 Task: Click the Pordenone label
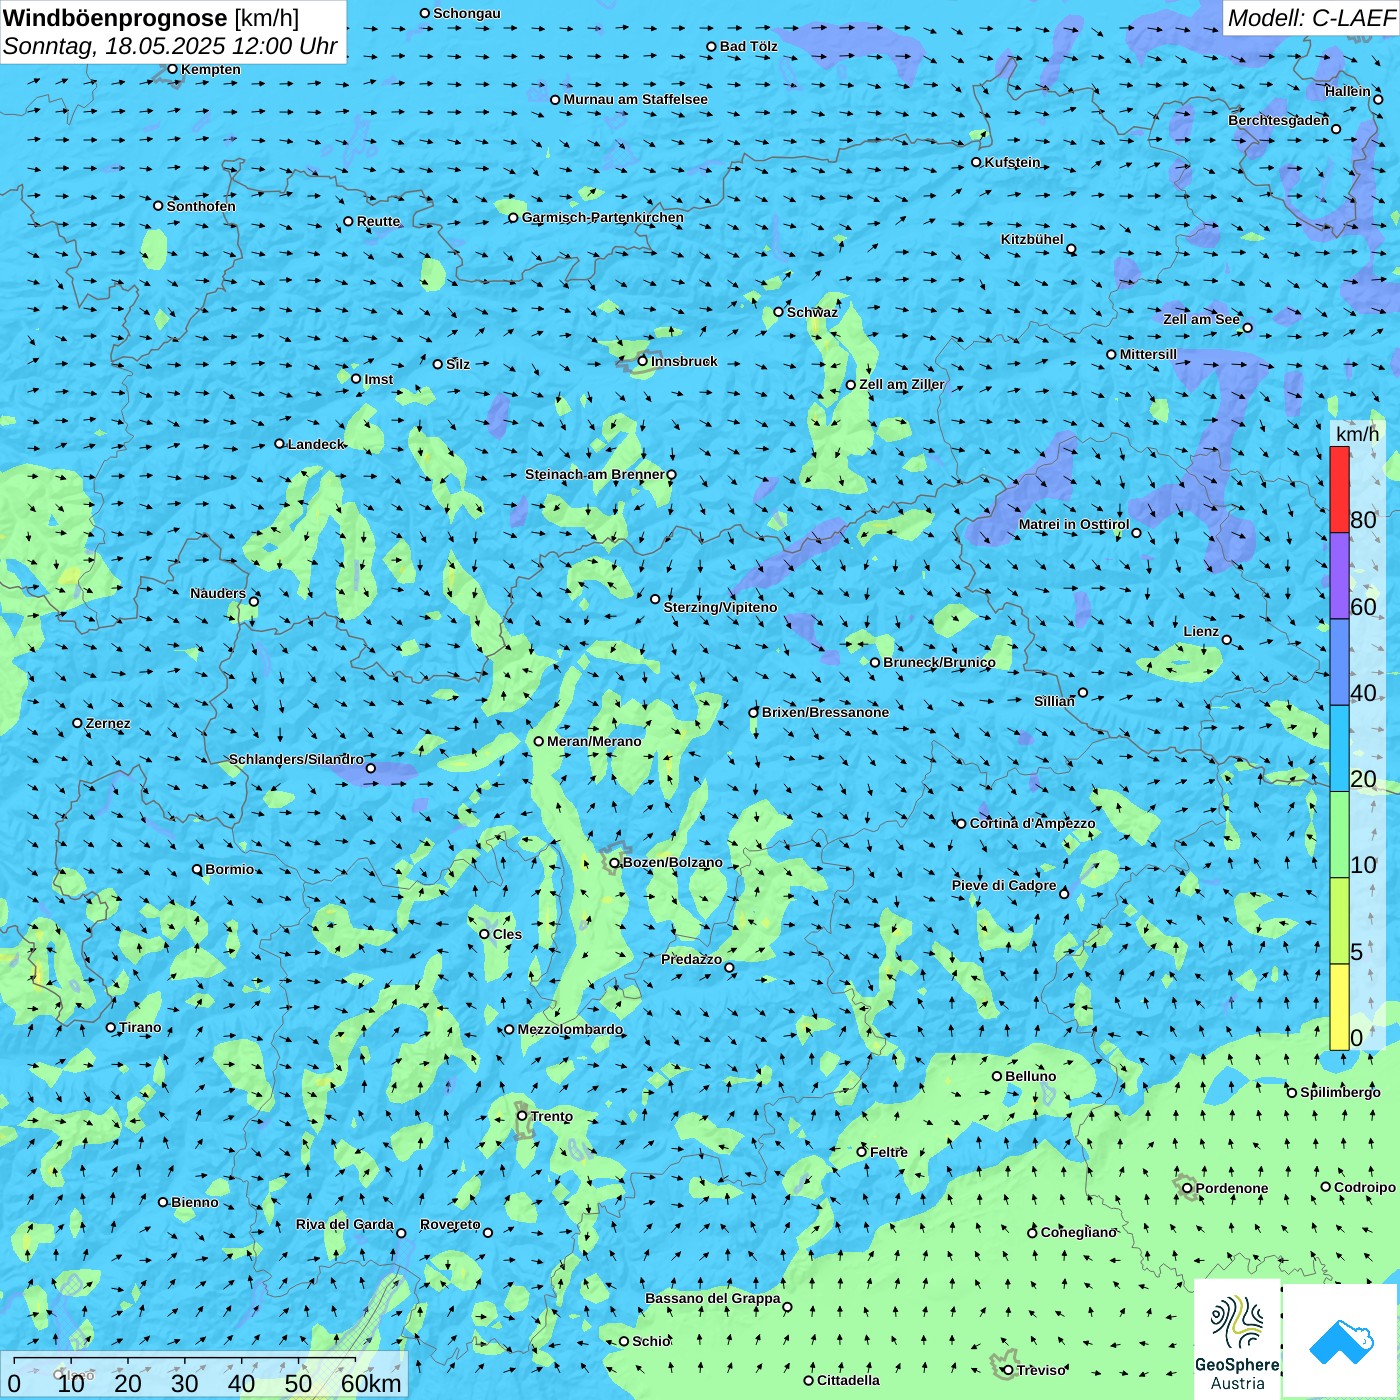pos(1232,1188)
